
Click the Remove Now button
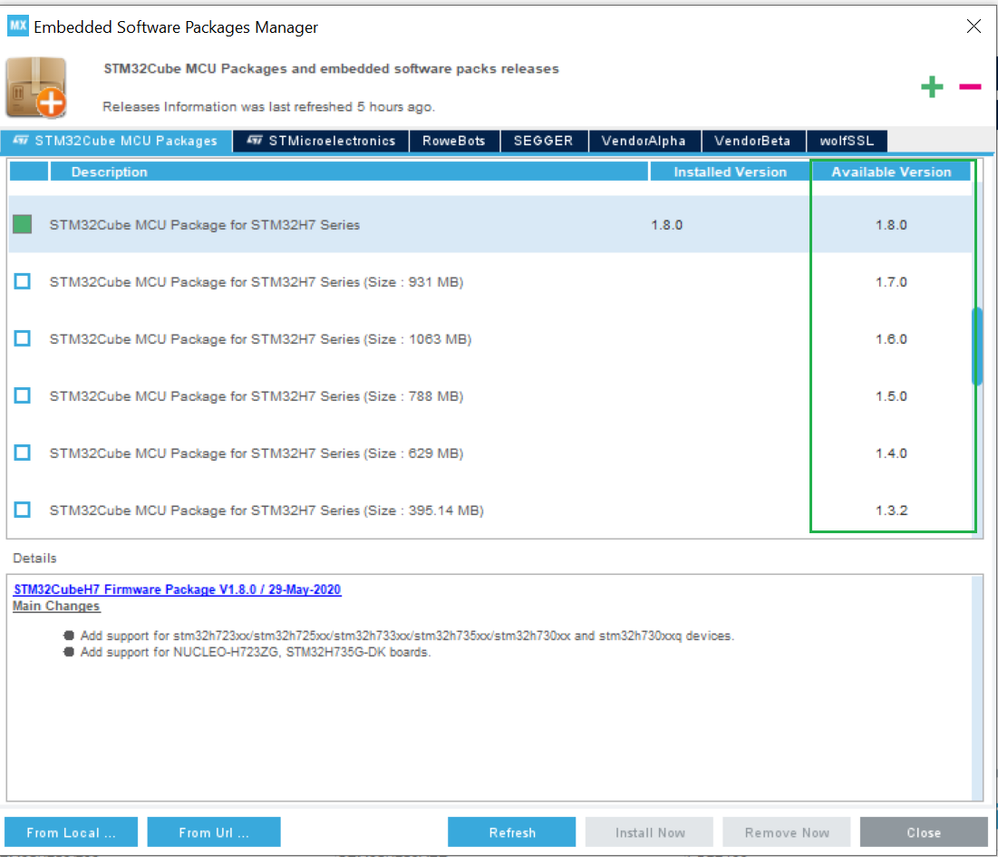[787, 832]
